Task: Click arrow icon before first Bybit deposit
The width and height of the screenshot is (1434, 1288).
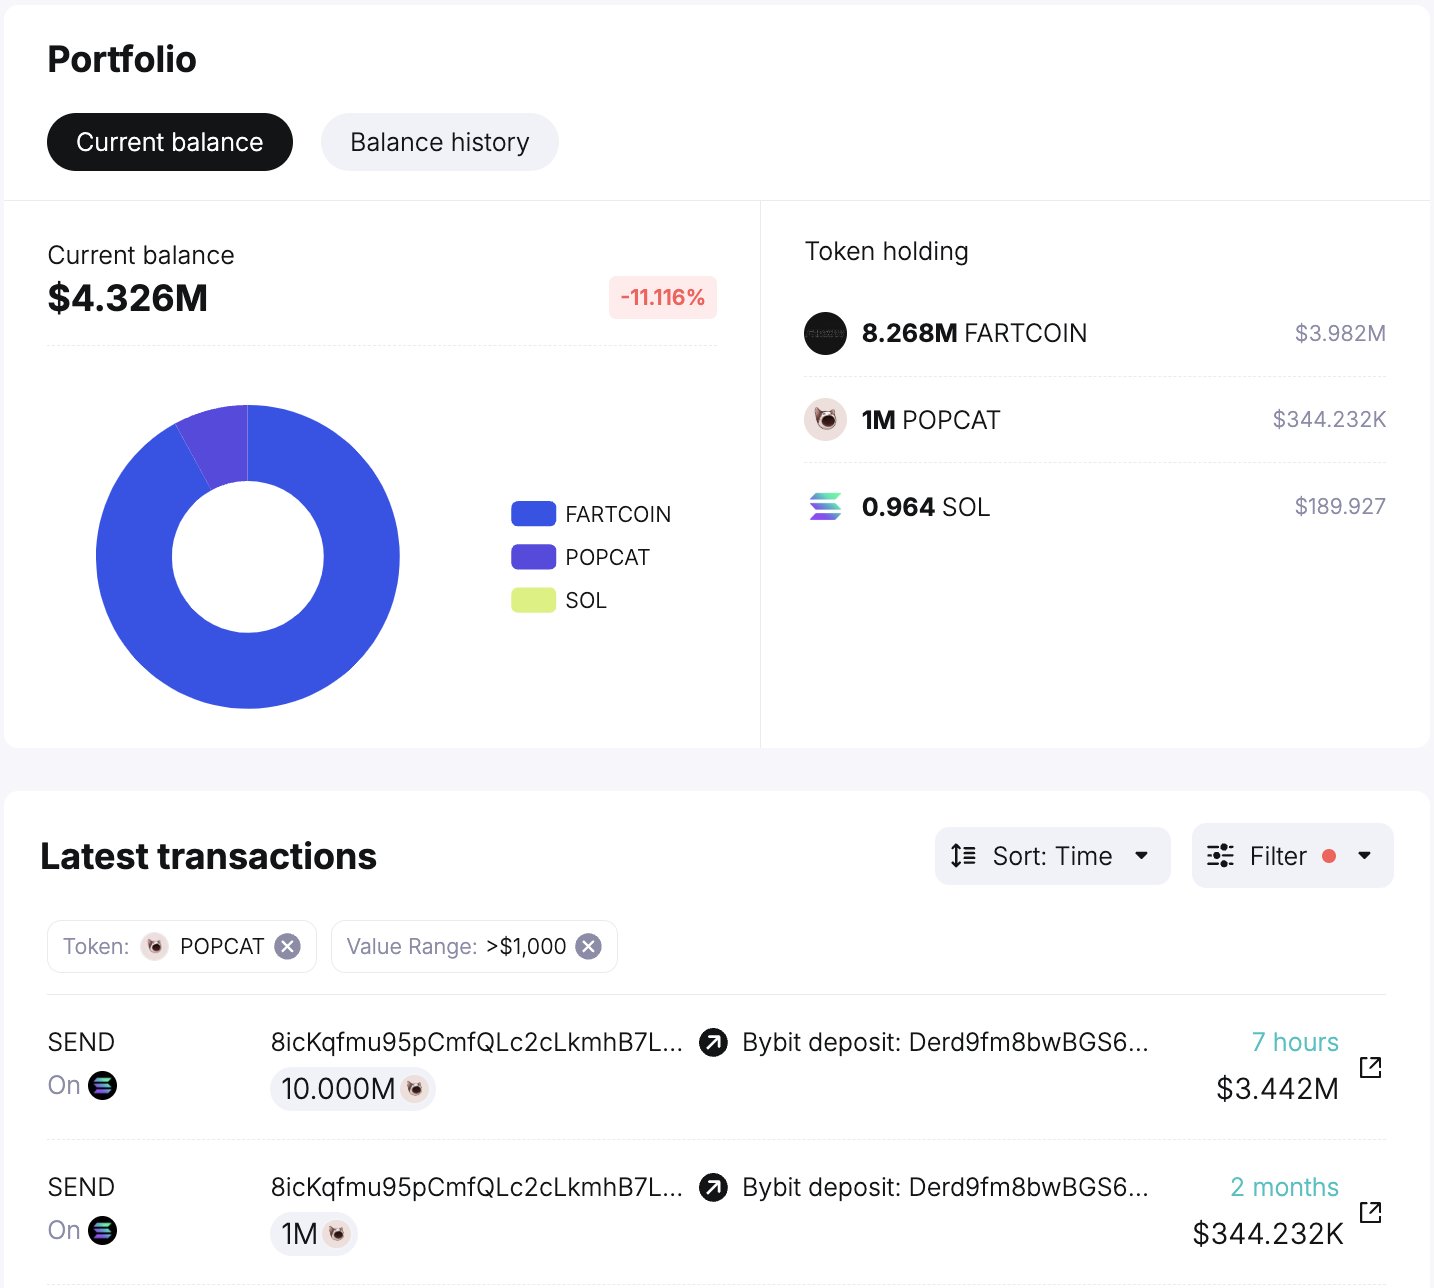Action: click(x=713, y=1043)
